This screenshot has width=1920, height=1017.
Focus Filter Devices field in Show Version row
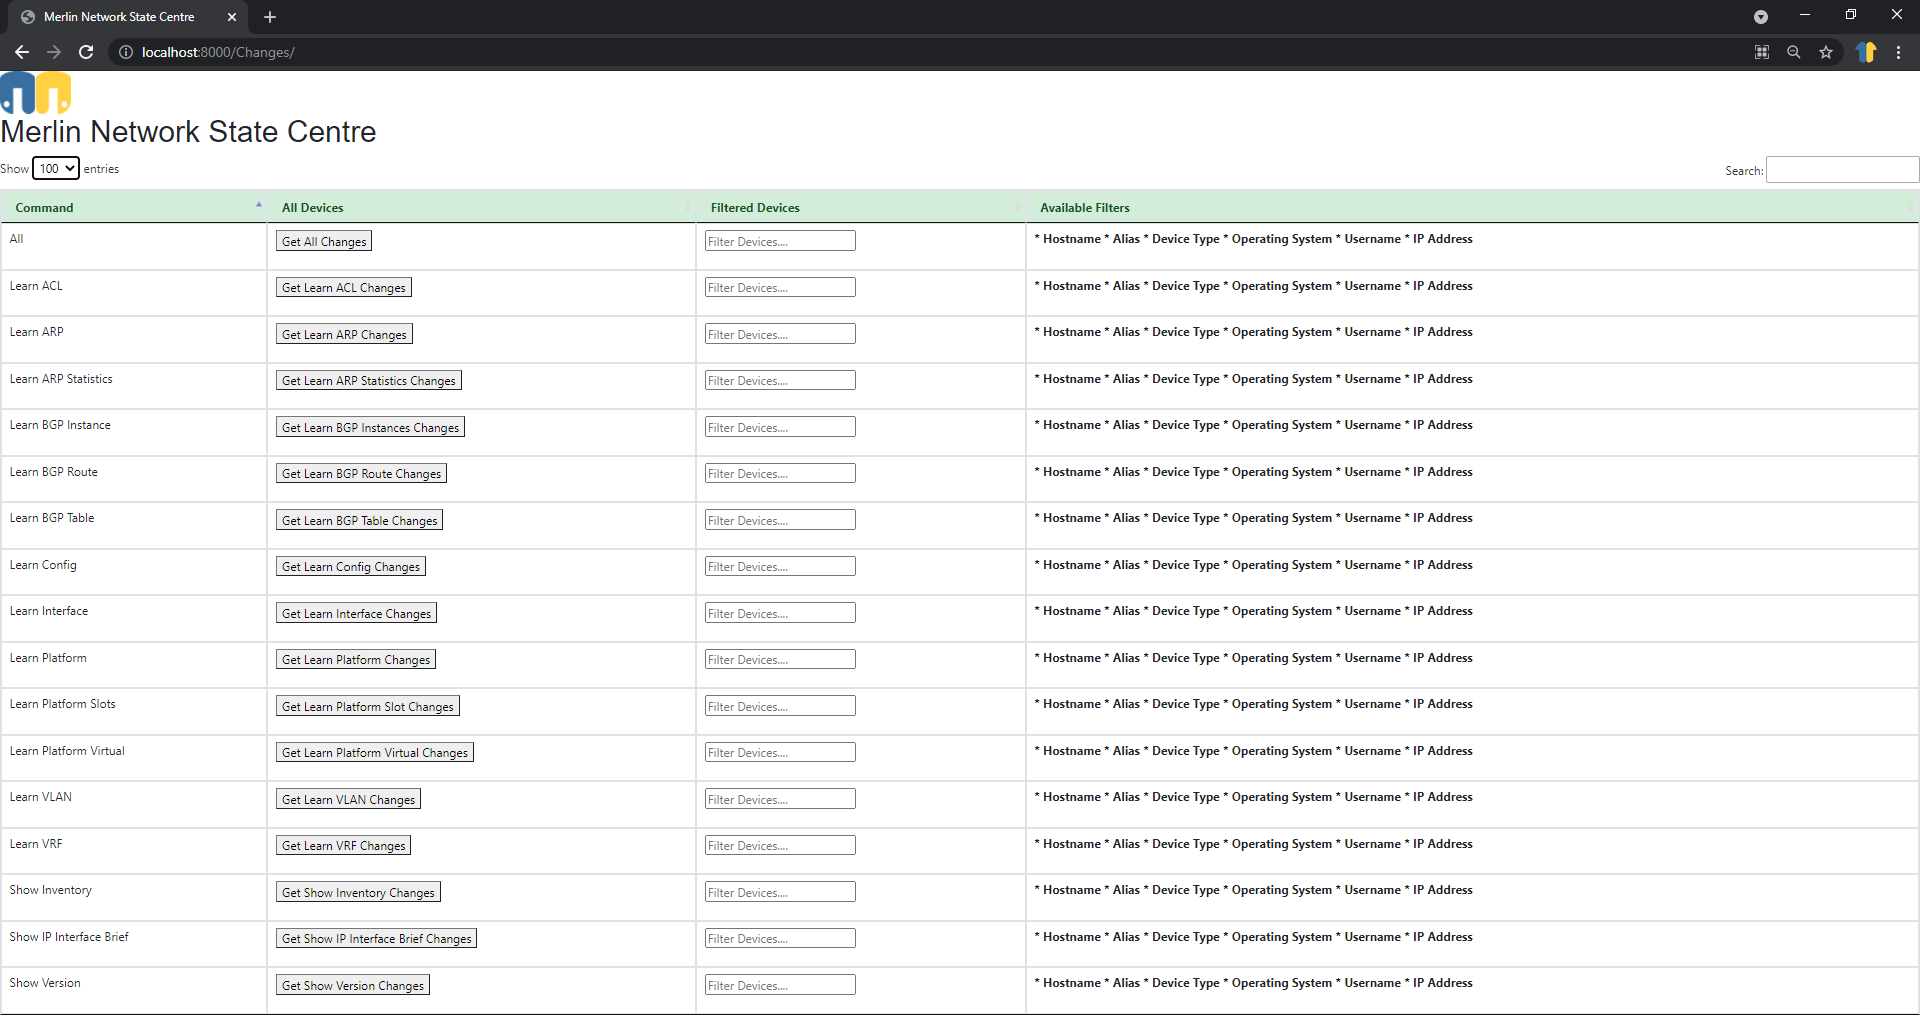tap(780, 985)
